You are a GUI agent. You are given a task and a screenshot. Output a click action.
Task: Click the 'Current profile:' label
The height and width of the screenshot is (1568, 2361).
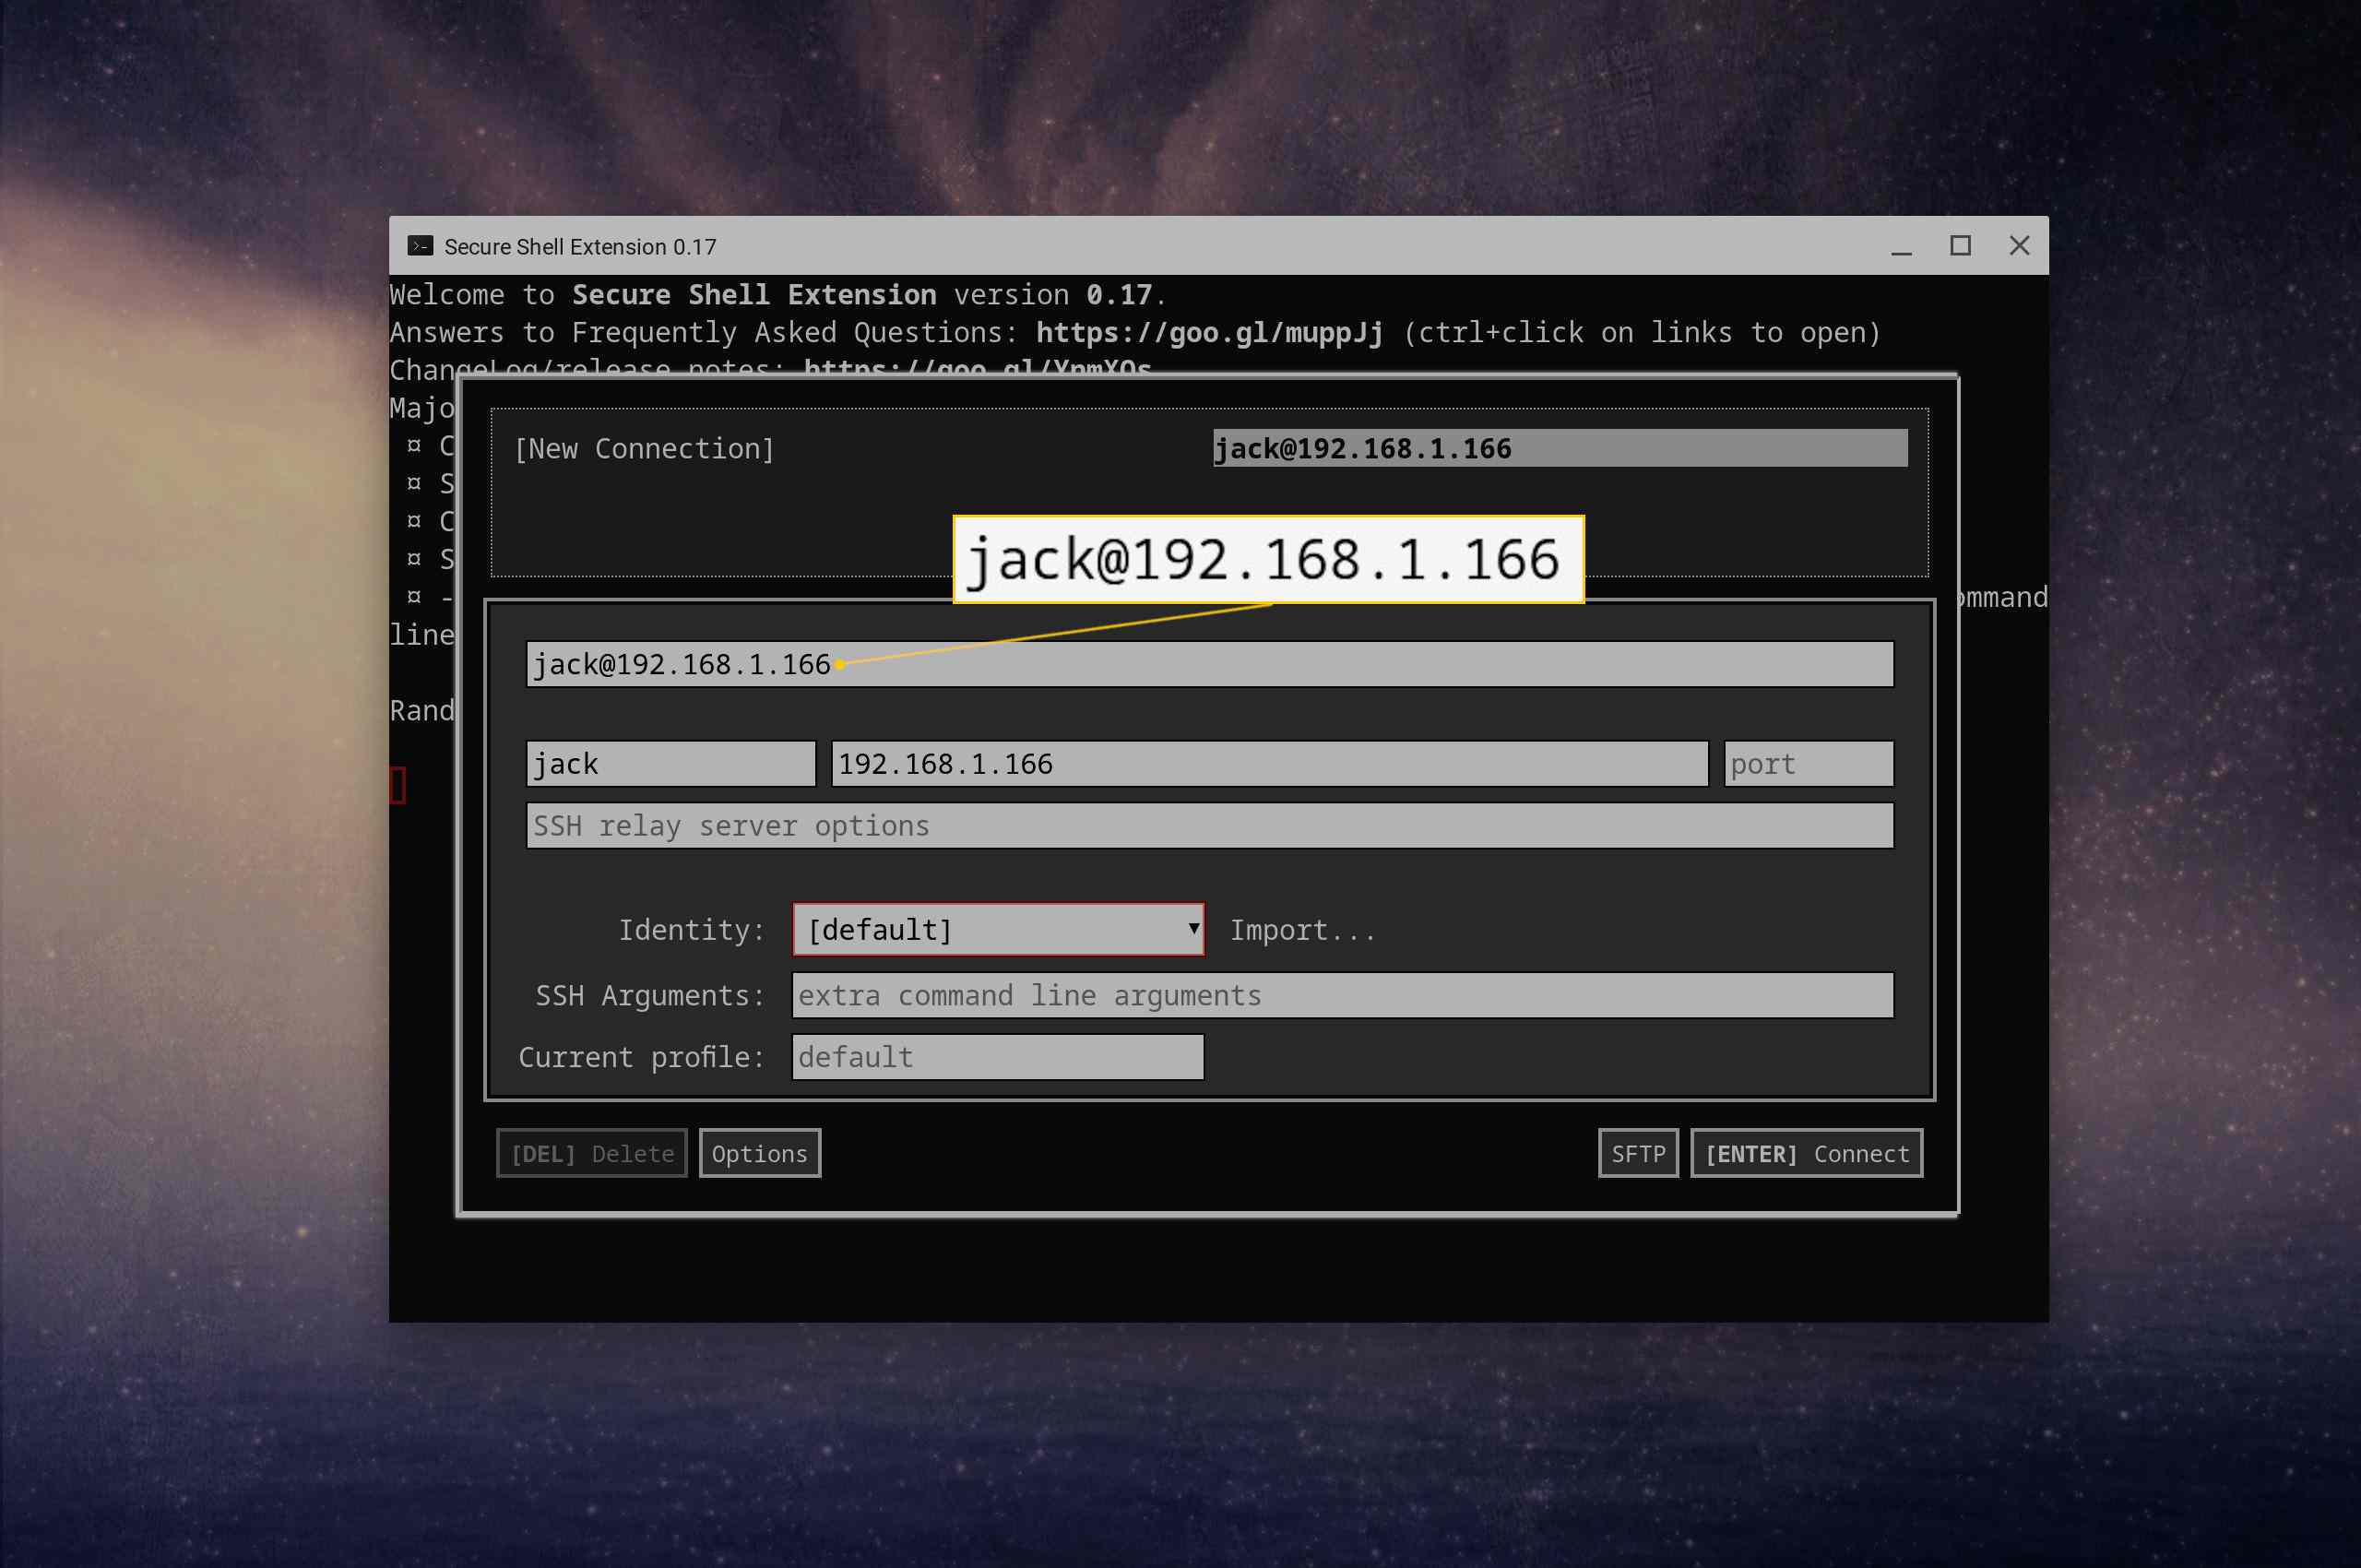(x=642, y=1058)
